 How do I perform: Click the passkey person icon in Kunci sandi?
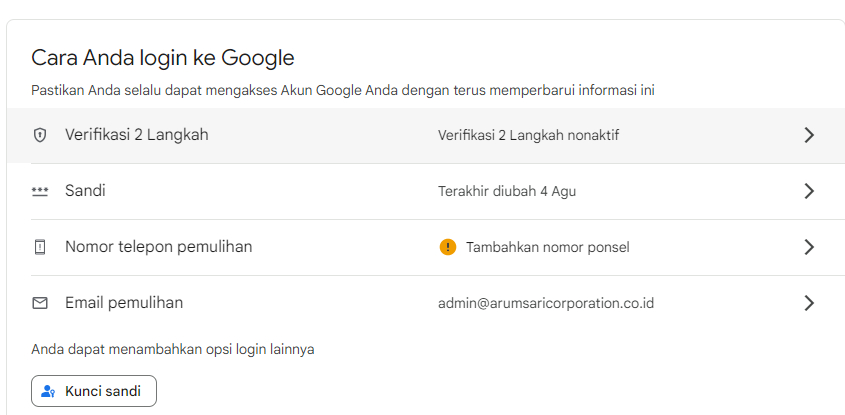click(x=49, y=391)
